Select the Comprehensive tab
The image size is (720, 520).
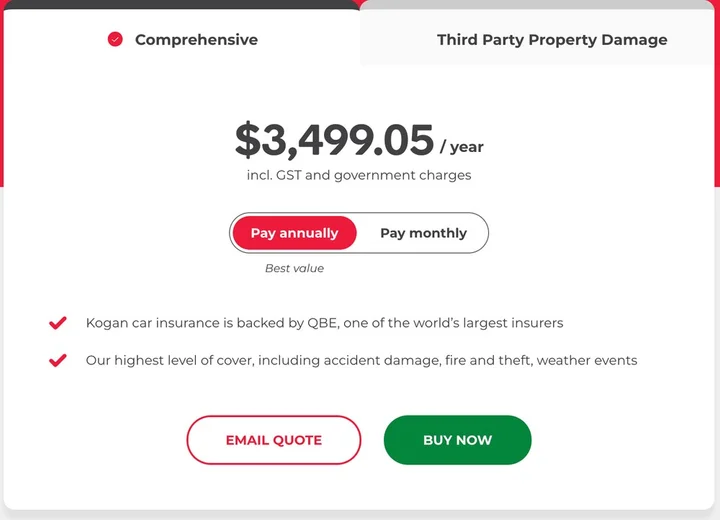(x=196, y=40)
